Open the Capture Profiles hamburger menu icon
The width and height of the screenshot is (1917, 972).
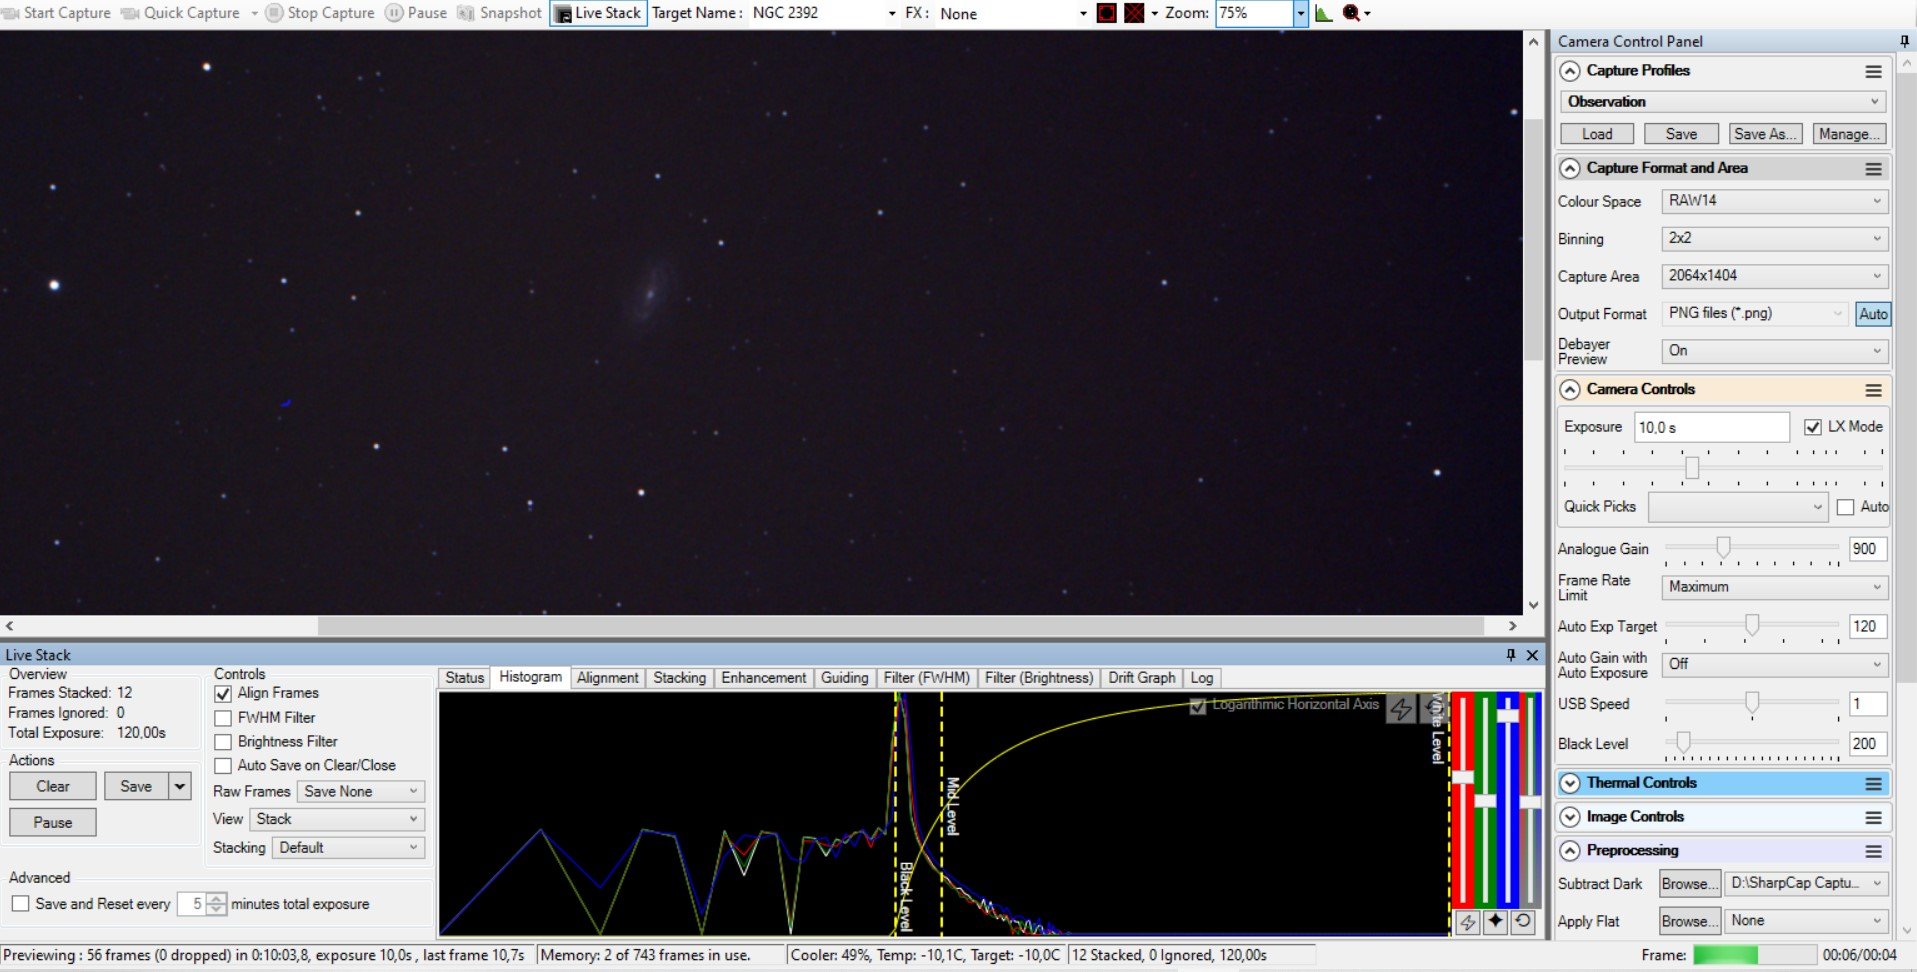[x=1873, y=71]
